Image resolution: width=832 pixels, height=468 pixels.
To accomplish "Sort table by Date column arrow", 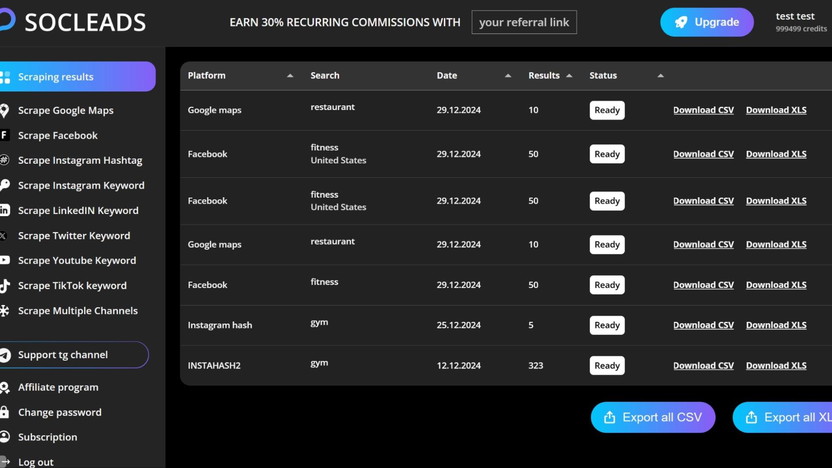I will (x=508, y=76).
